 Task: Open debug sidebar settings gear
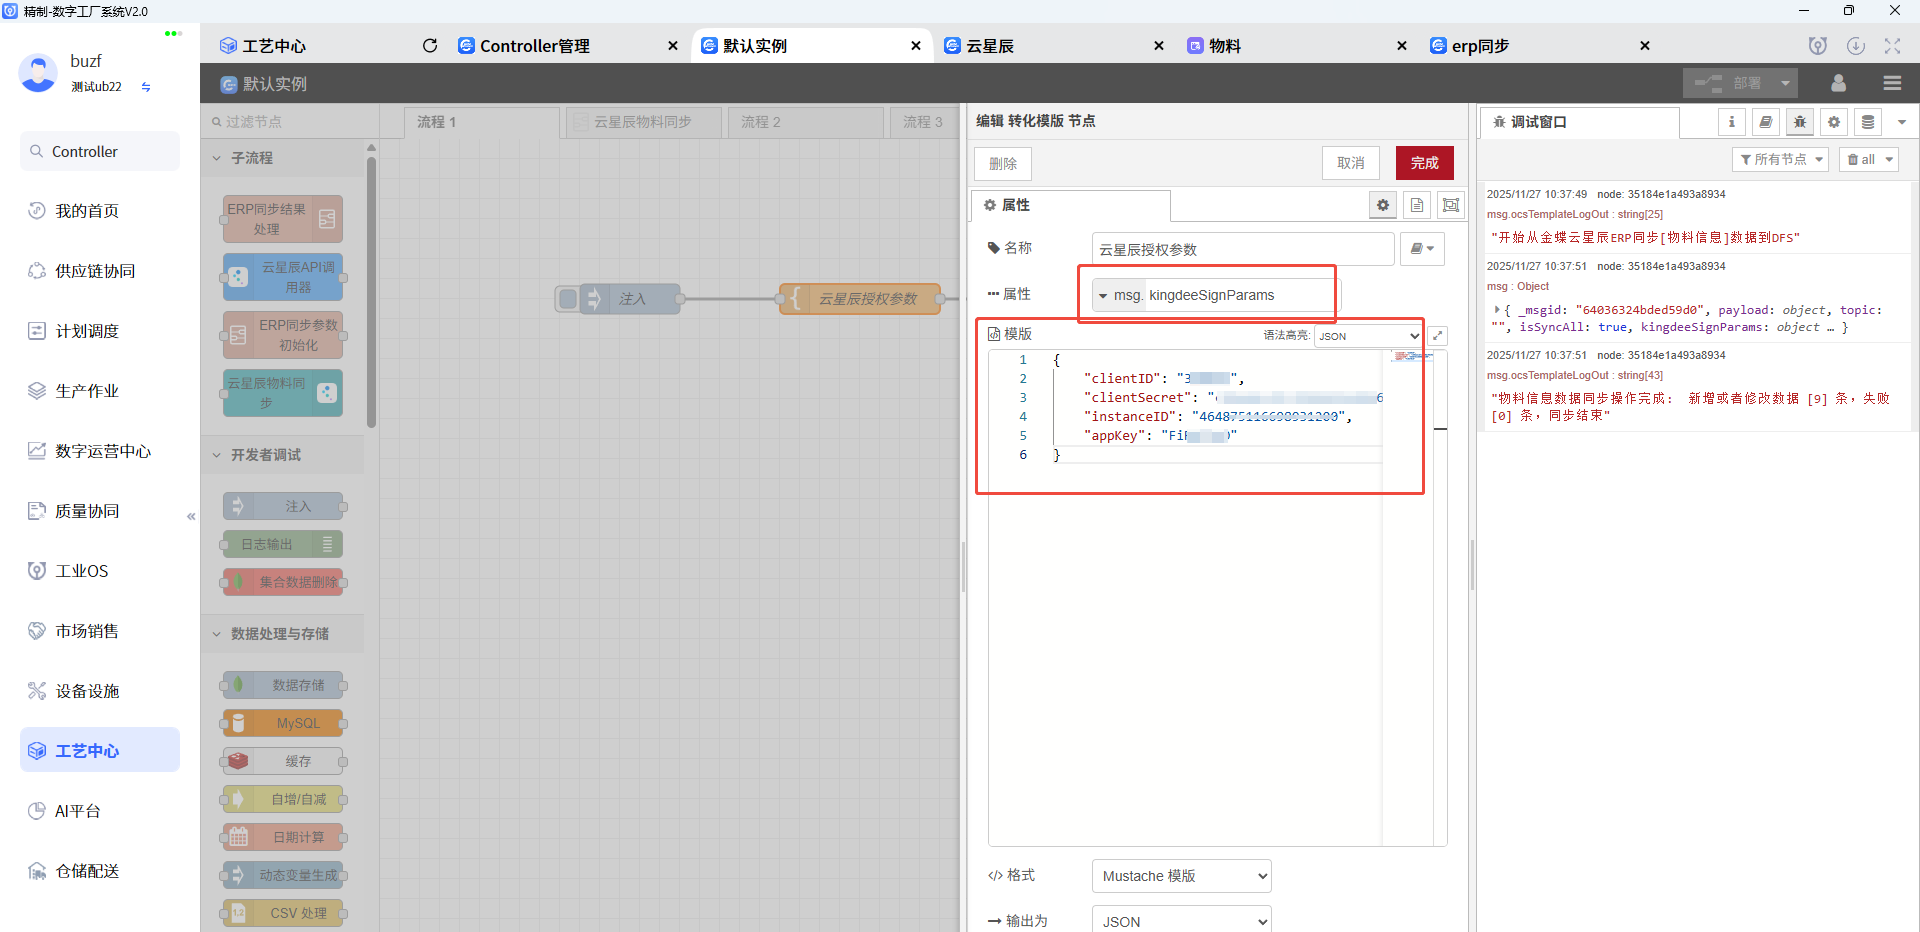point(1834,121)
